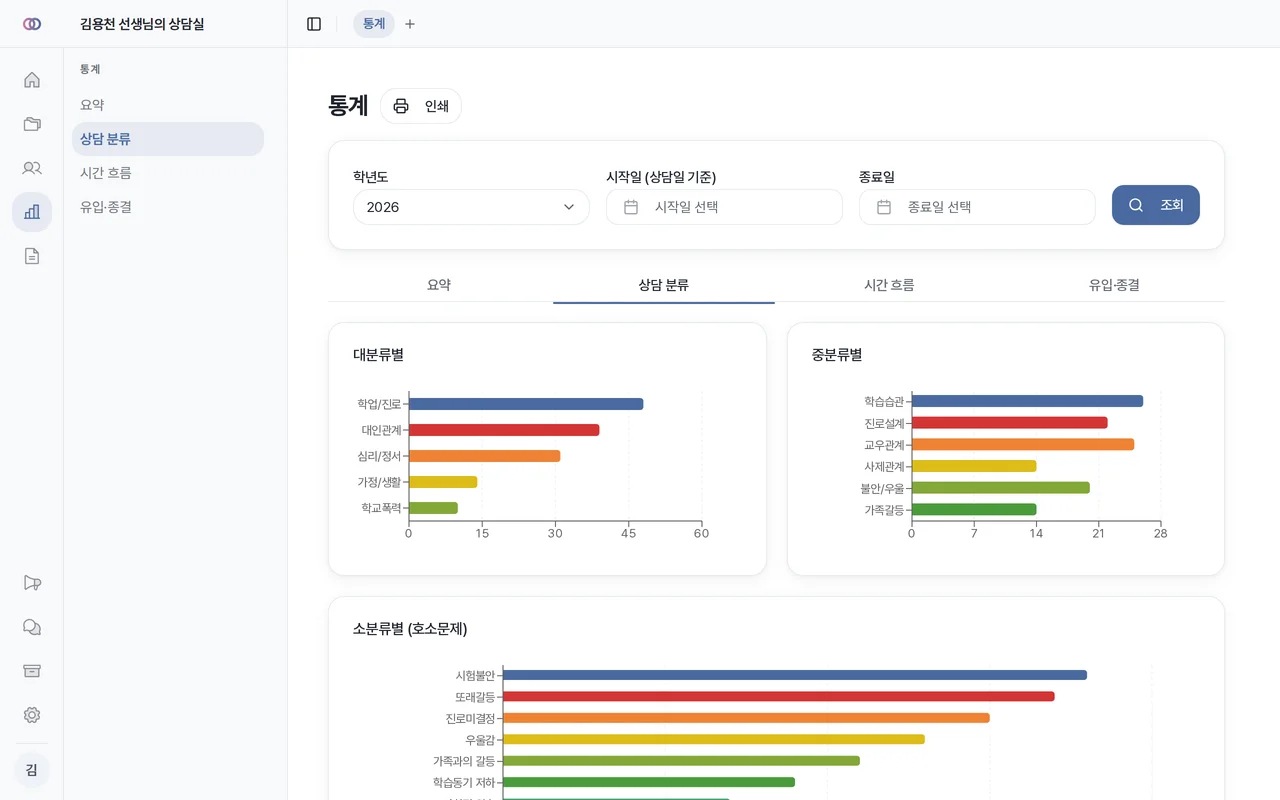This screenshot has height=800, width=1280.
Task: Click the 통계 side menu header
Action: point(90,69)
